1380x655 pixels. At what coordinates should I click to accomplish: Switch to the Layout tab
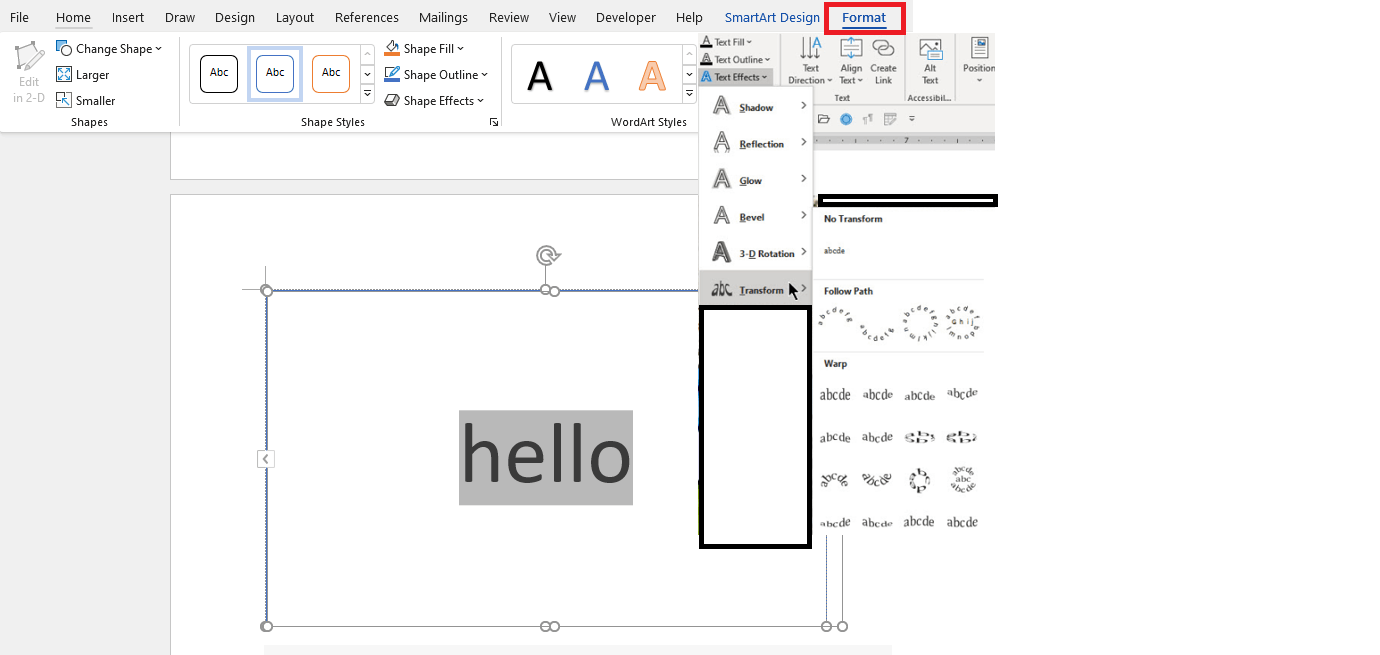point(295,17)
